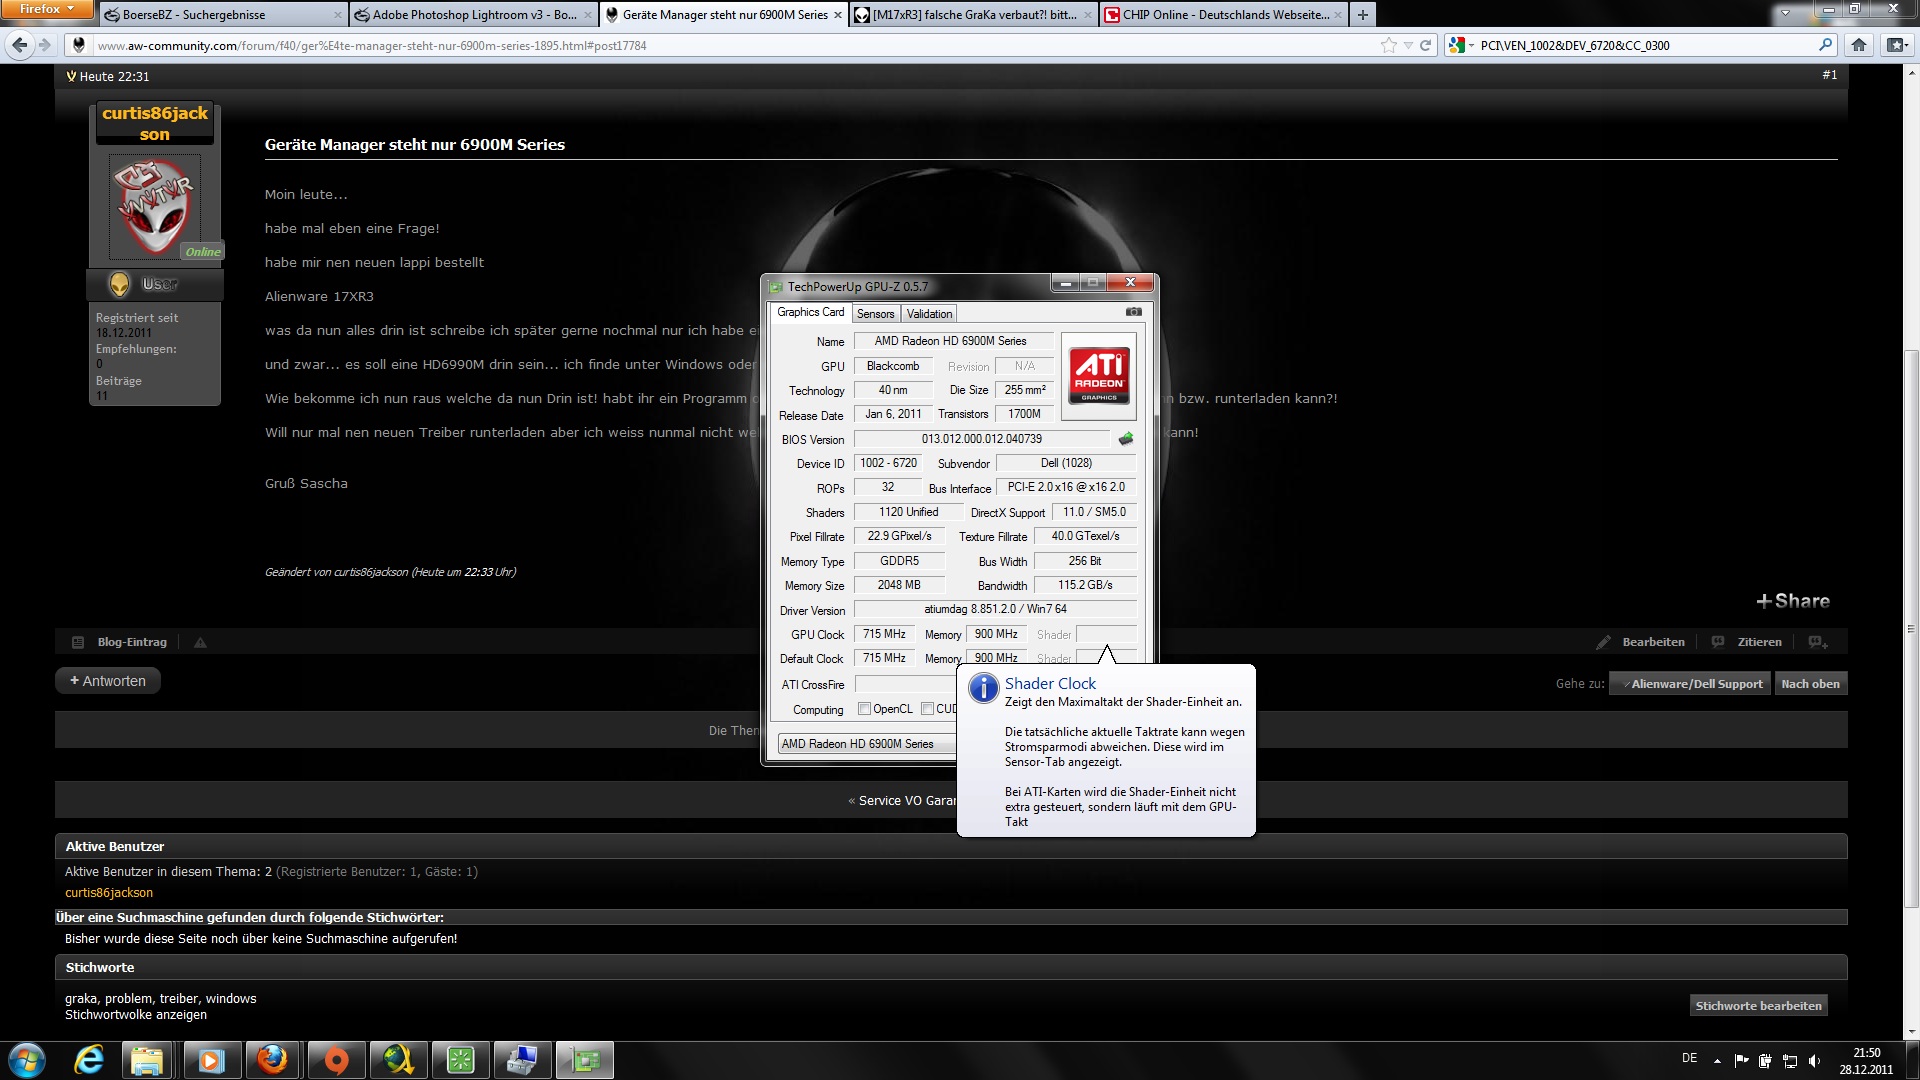Screen dimensions: 1920x1080
Task: Open the GPU-Z screenshot camera icon
Action: point(1133,312)
